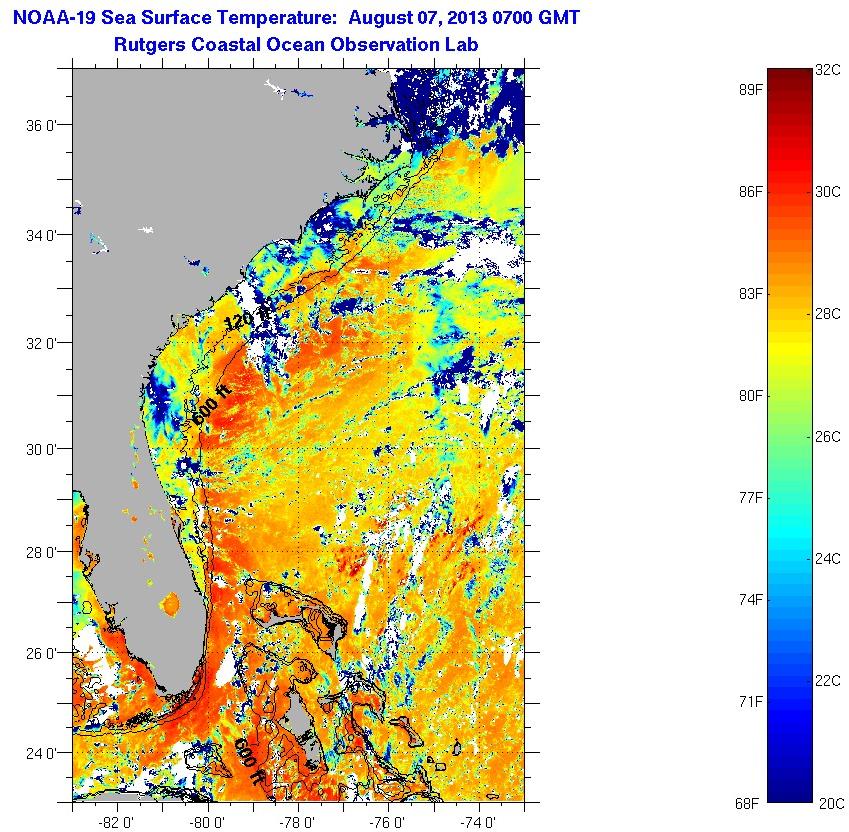This screenshot has height=832, width=849.
Task: Click the 36 0' latitude label
Action: pyautogui.click(x=41, y=126)
